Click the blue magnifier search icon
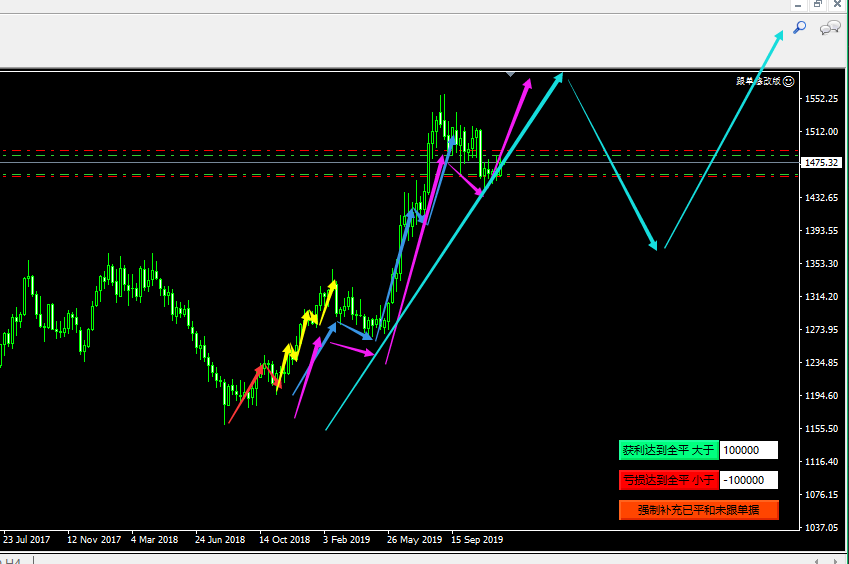The height and width of the screenshot is (564, 849). (800, 28)
